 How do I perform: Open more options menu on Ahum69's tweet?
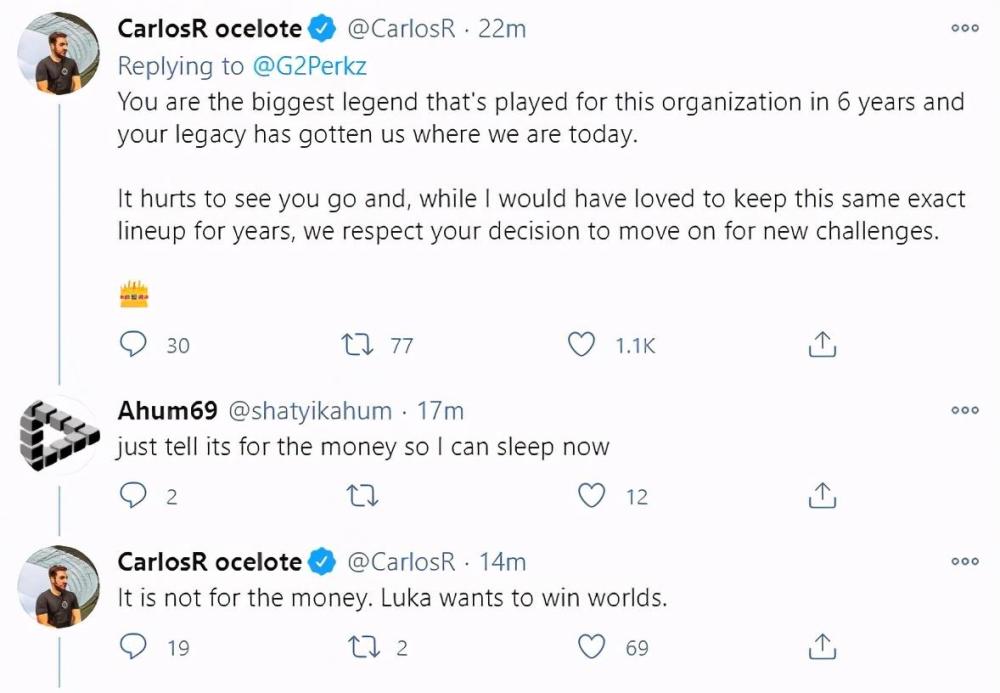pos(964,410)
